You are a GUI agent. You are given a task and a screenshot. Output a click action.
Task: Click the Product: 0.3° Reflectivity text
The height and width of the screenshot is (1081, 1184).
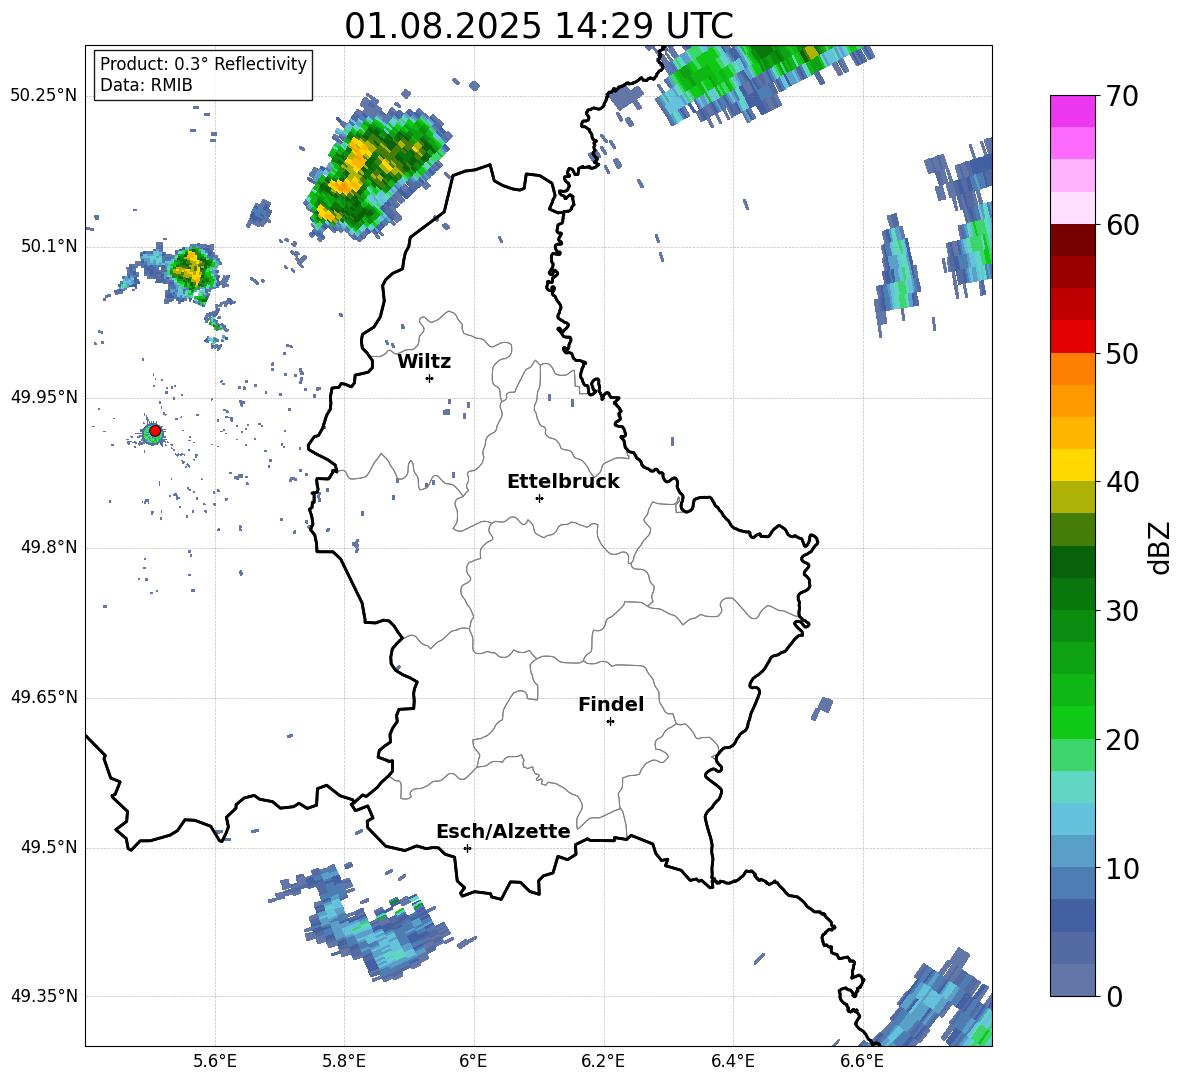click(203, 64)
